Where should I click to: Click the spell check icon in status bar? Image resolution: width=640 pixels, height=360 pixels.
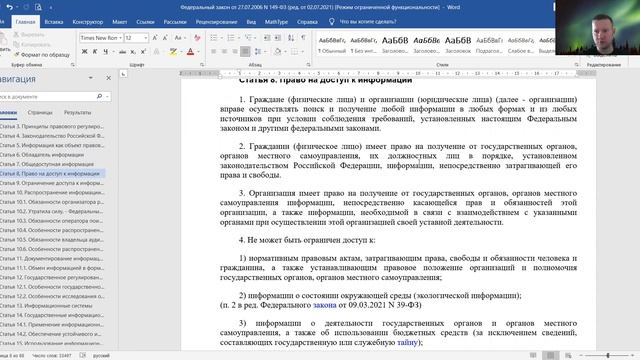click(x=82, y=356)
